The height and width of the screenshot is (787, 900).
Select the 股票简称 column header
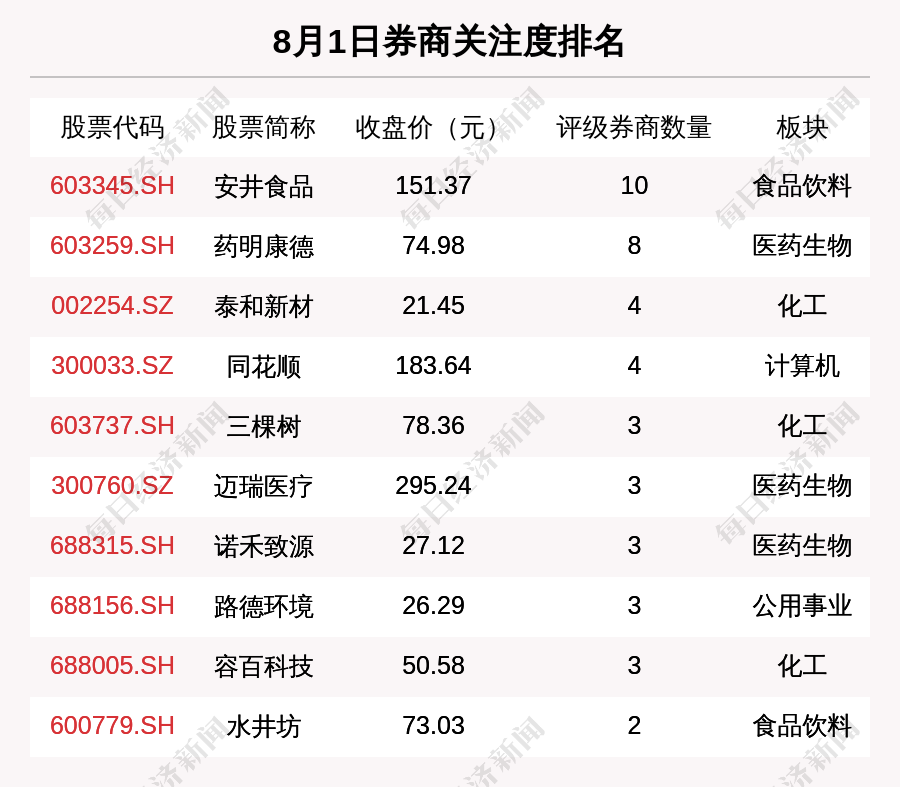[x=263, y=127]
